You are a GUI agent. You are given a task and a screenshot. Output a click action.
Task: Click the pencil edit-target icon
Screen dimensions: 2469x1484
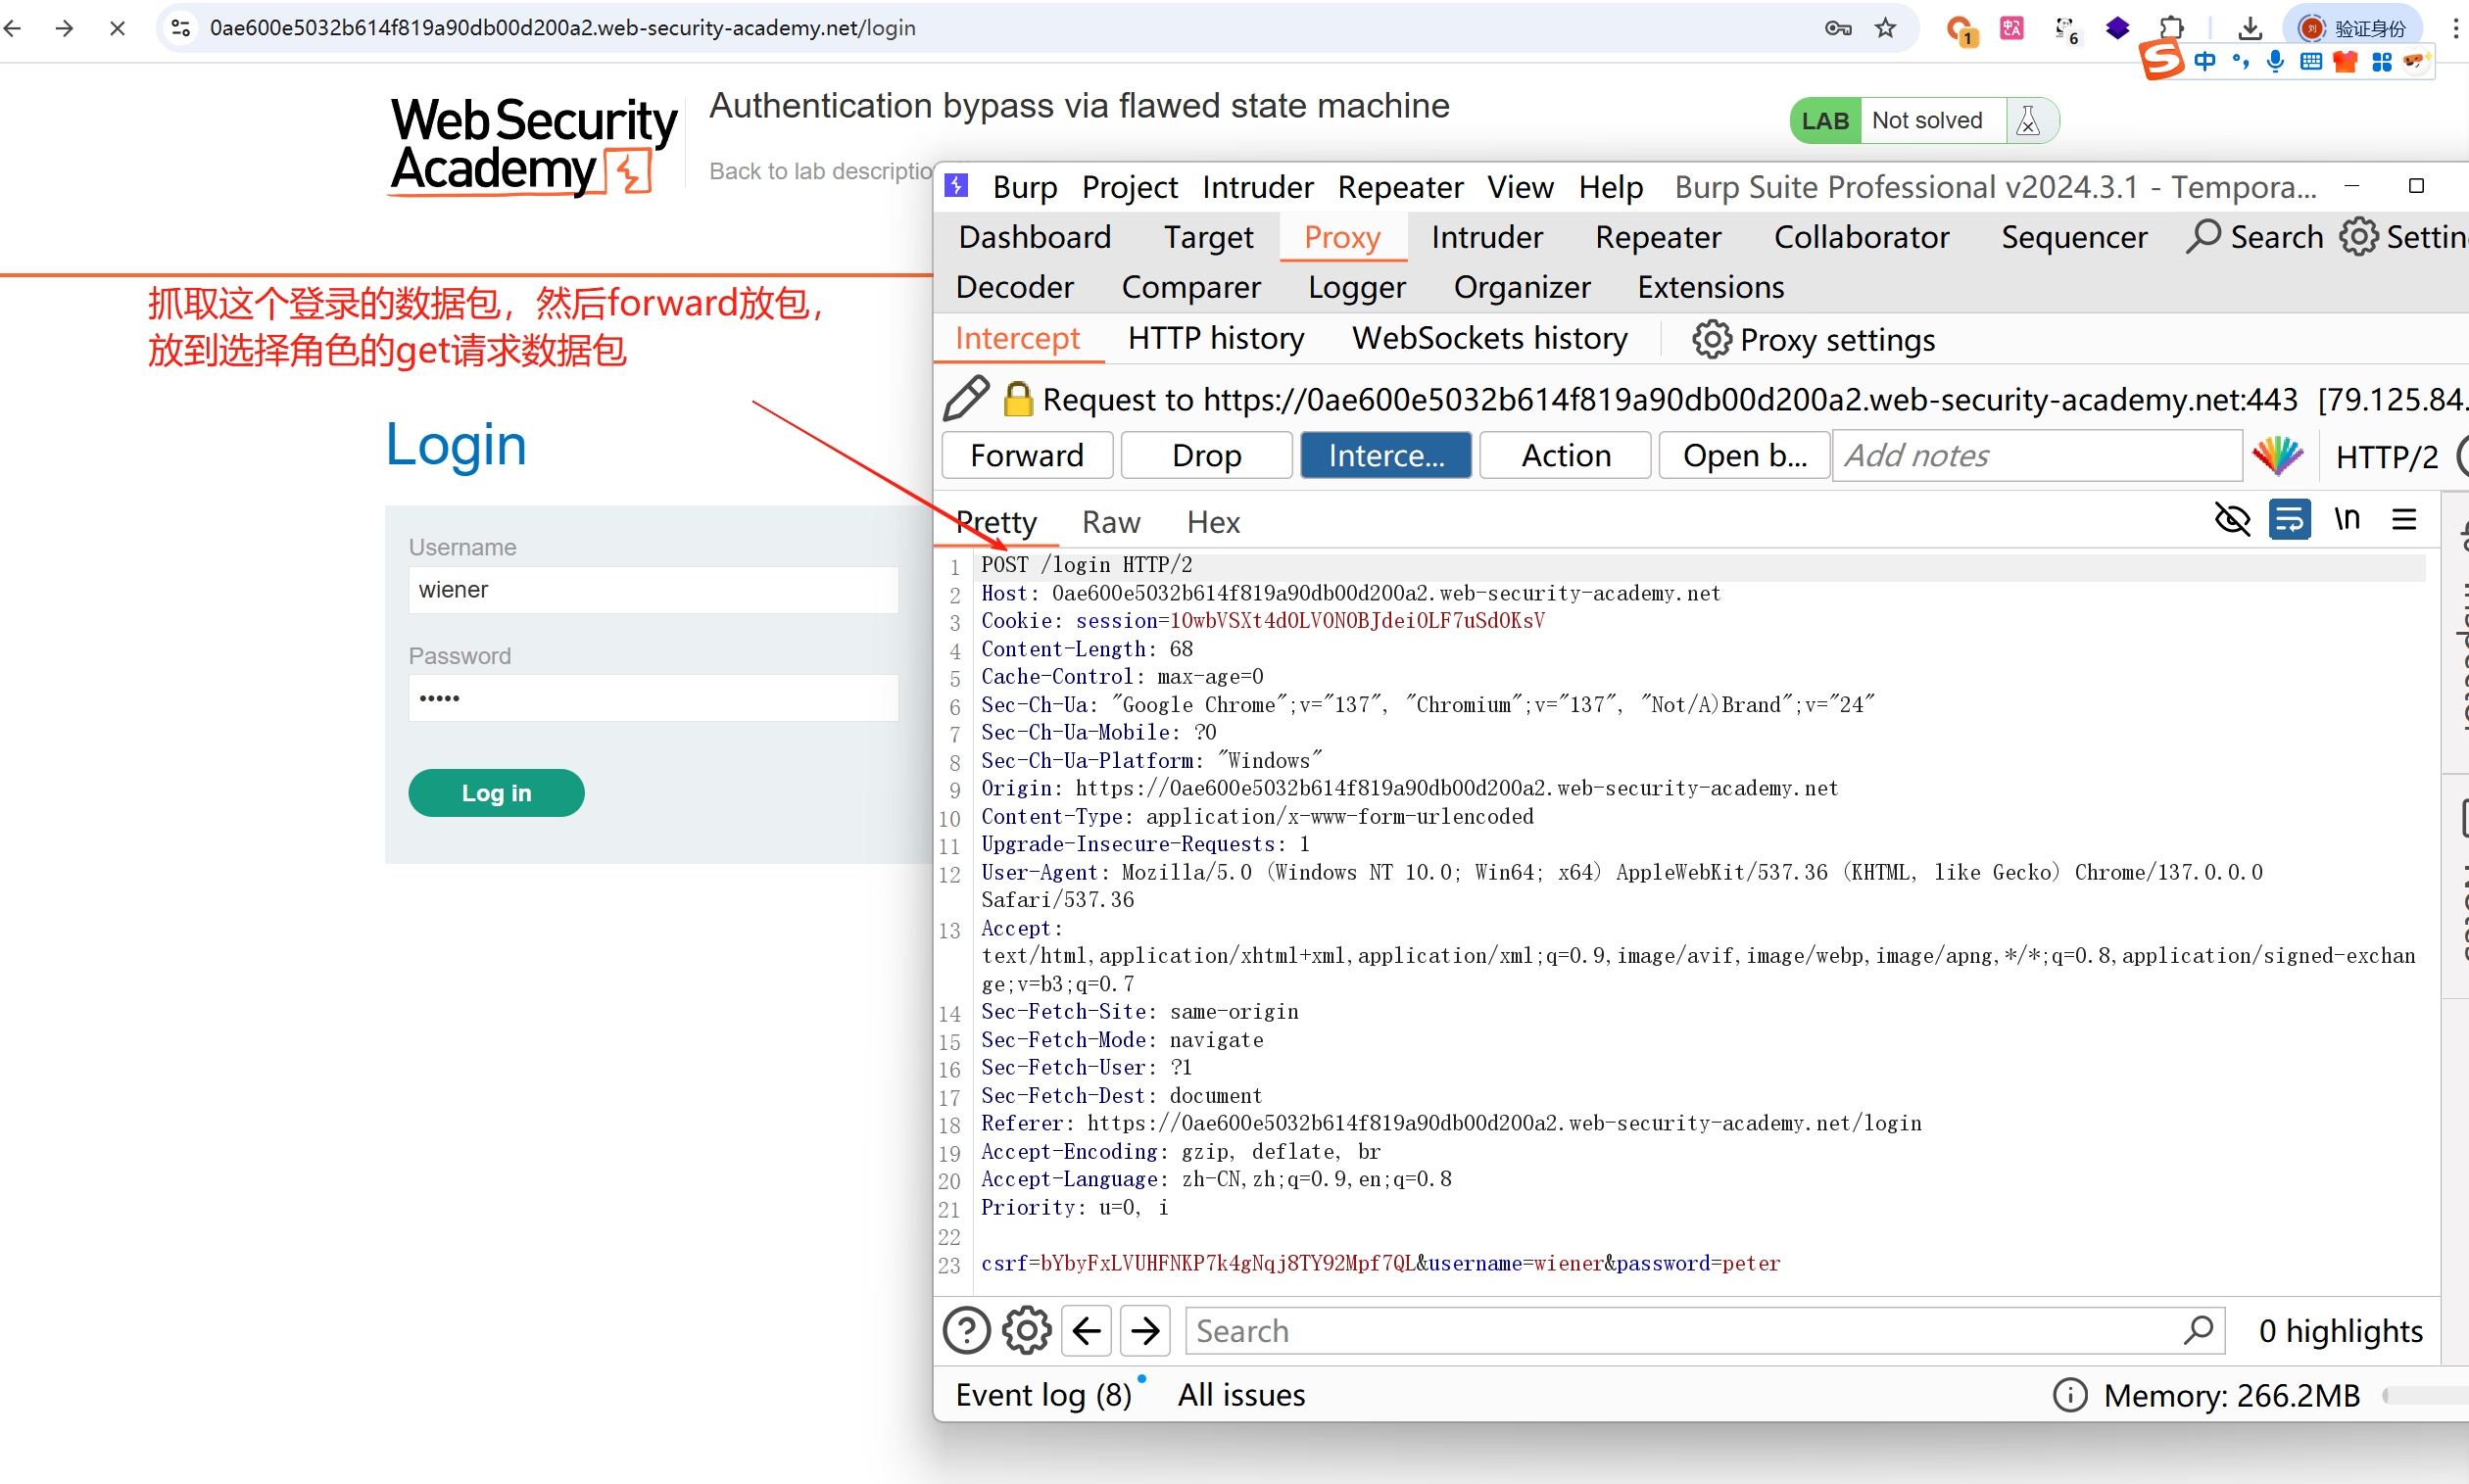(966, 399)
